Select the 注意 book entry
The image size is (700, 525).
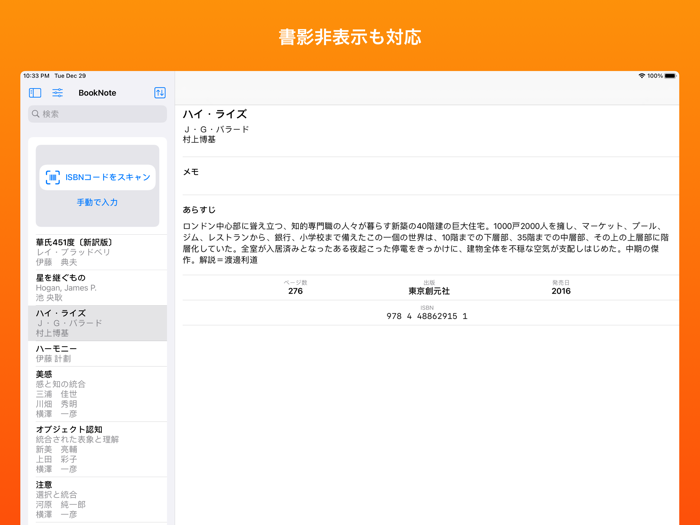point(97,499)
